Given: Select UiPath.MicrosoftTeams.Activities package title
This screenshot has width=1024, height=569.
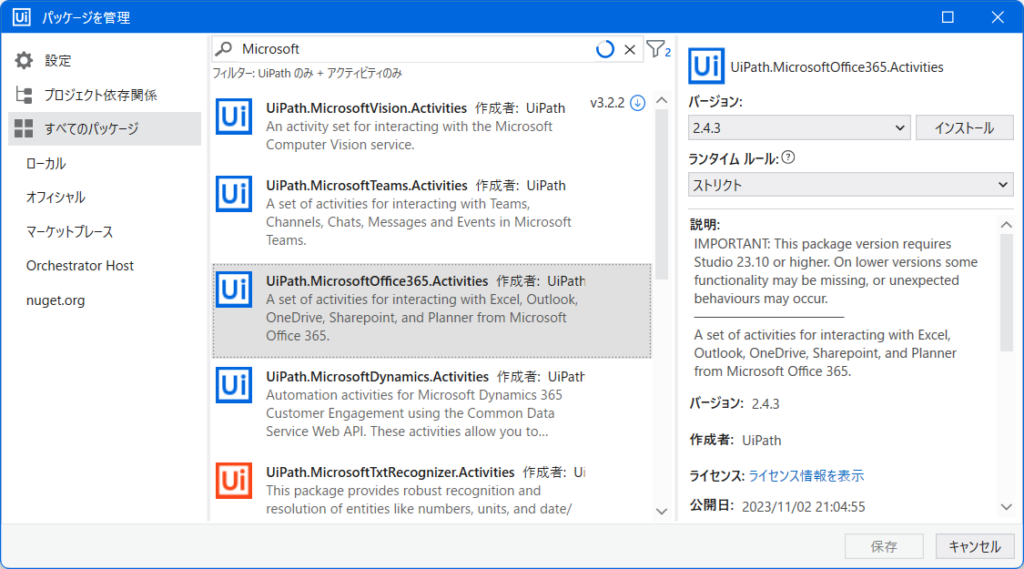Looking at the screenshot, I should point(366,186).
